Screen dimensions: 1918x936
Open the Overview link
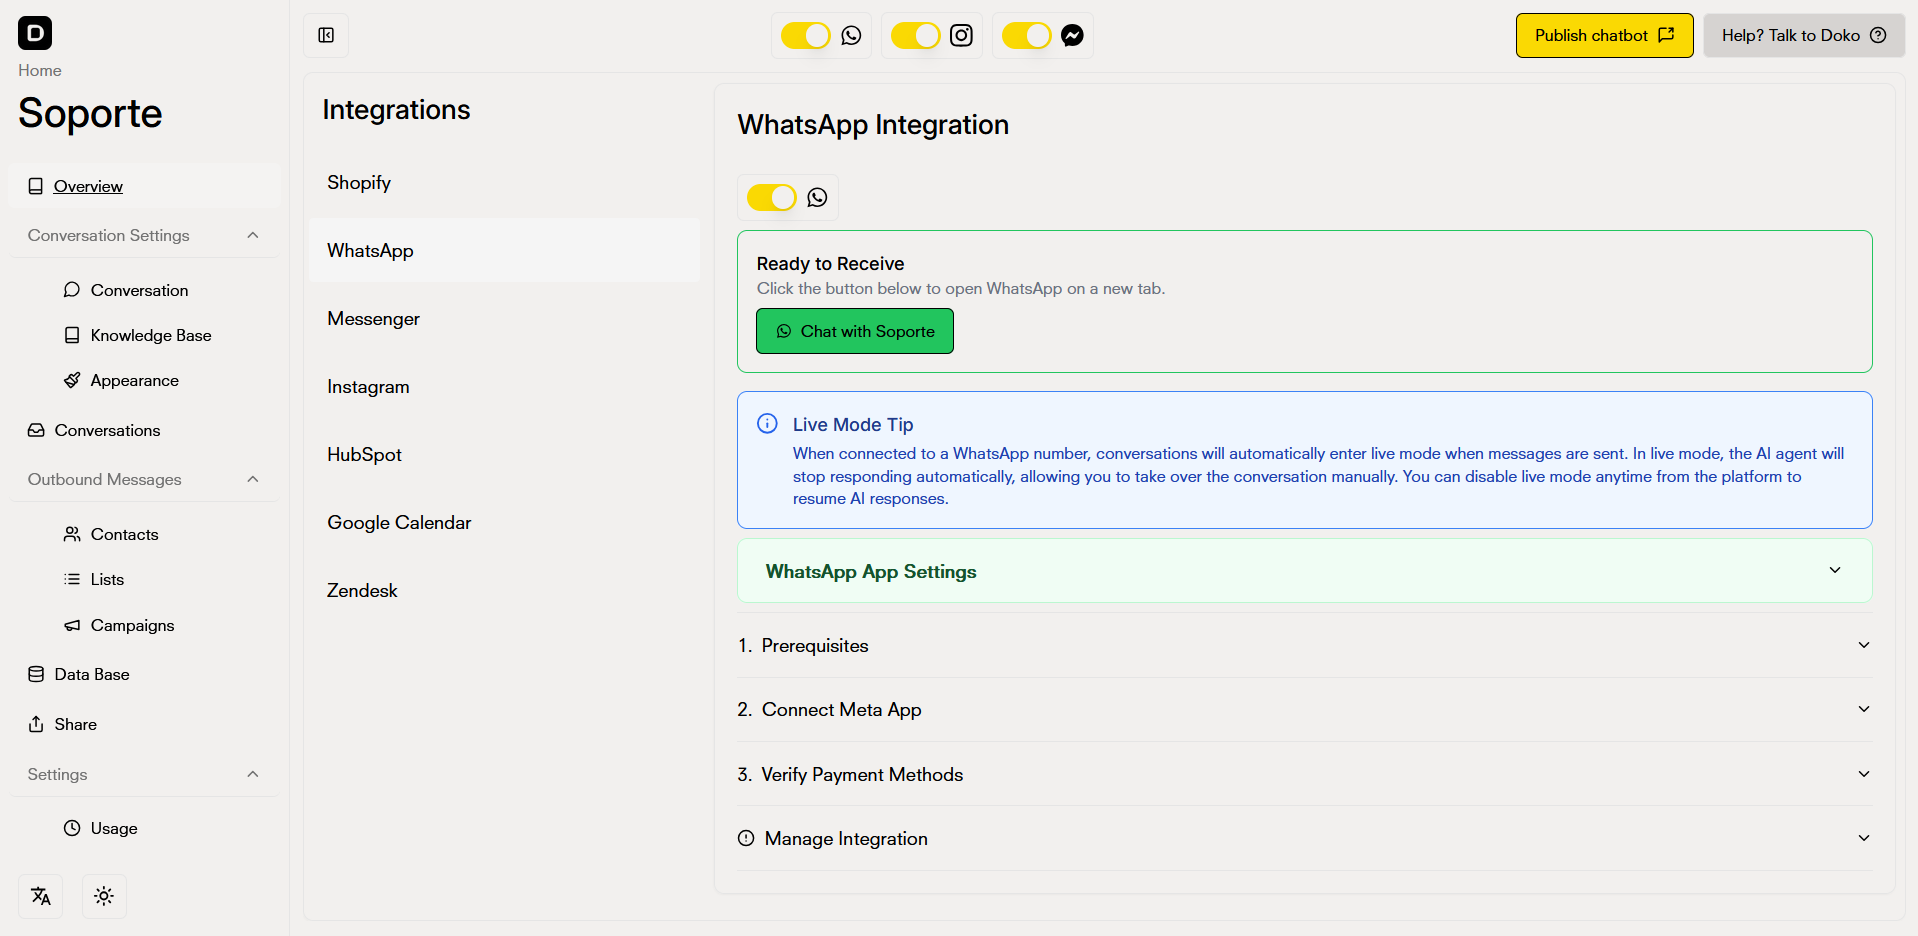coord(88,186)
